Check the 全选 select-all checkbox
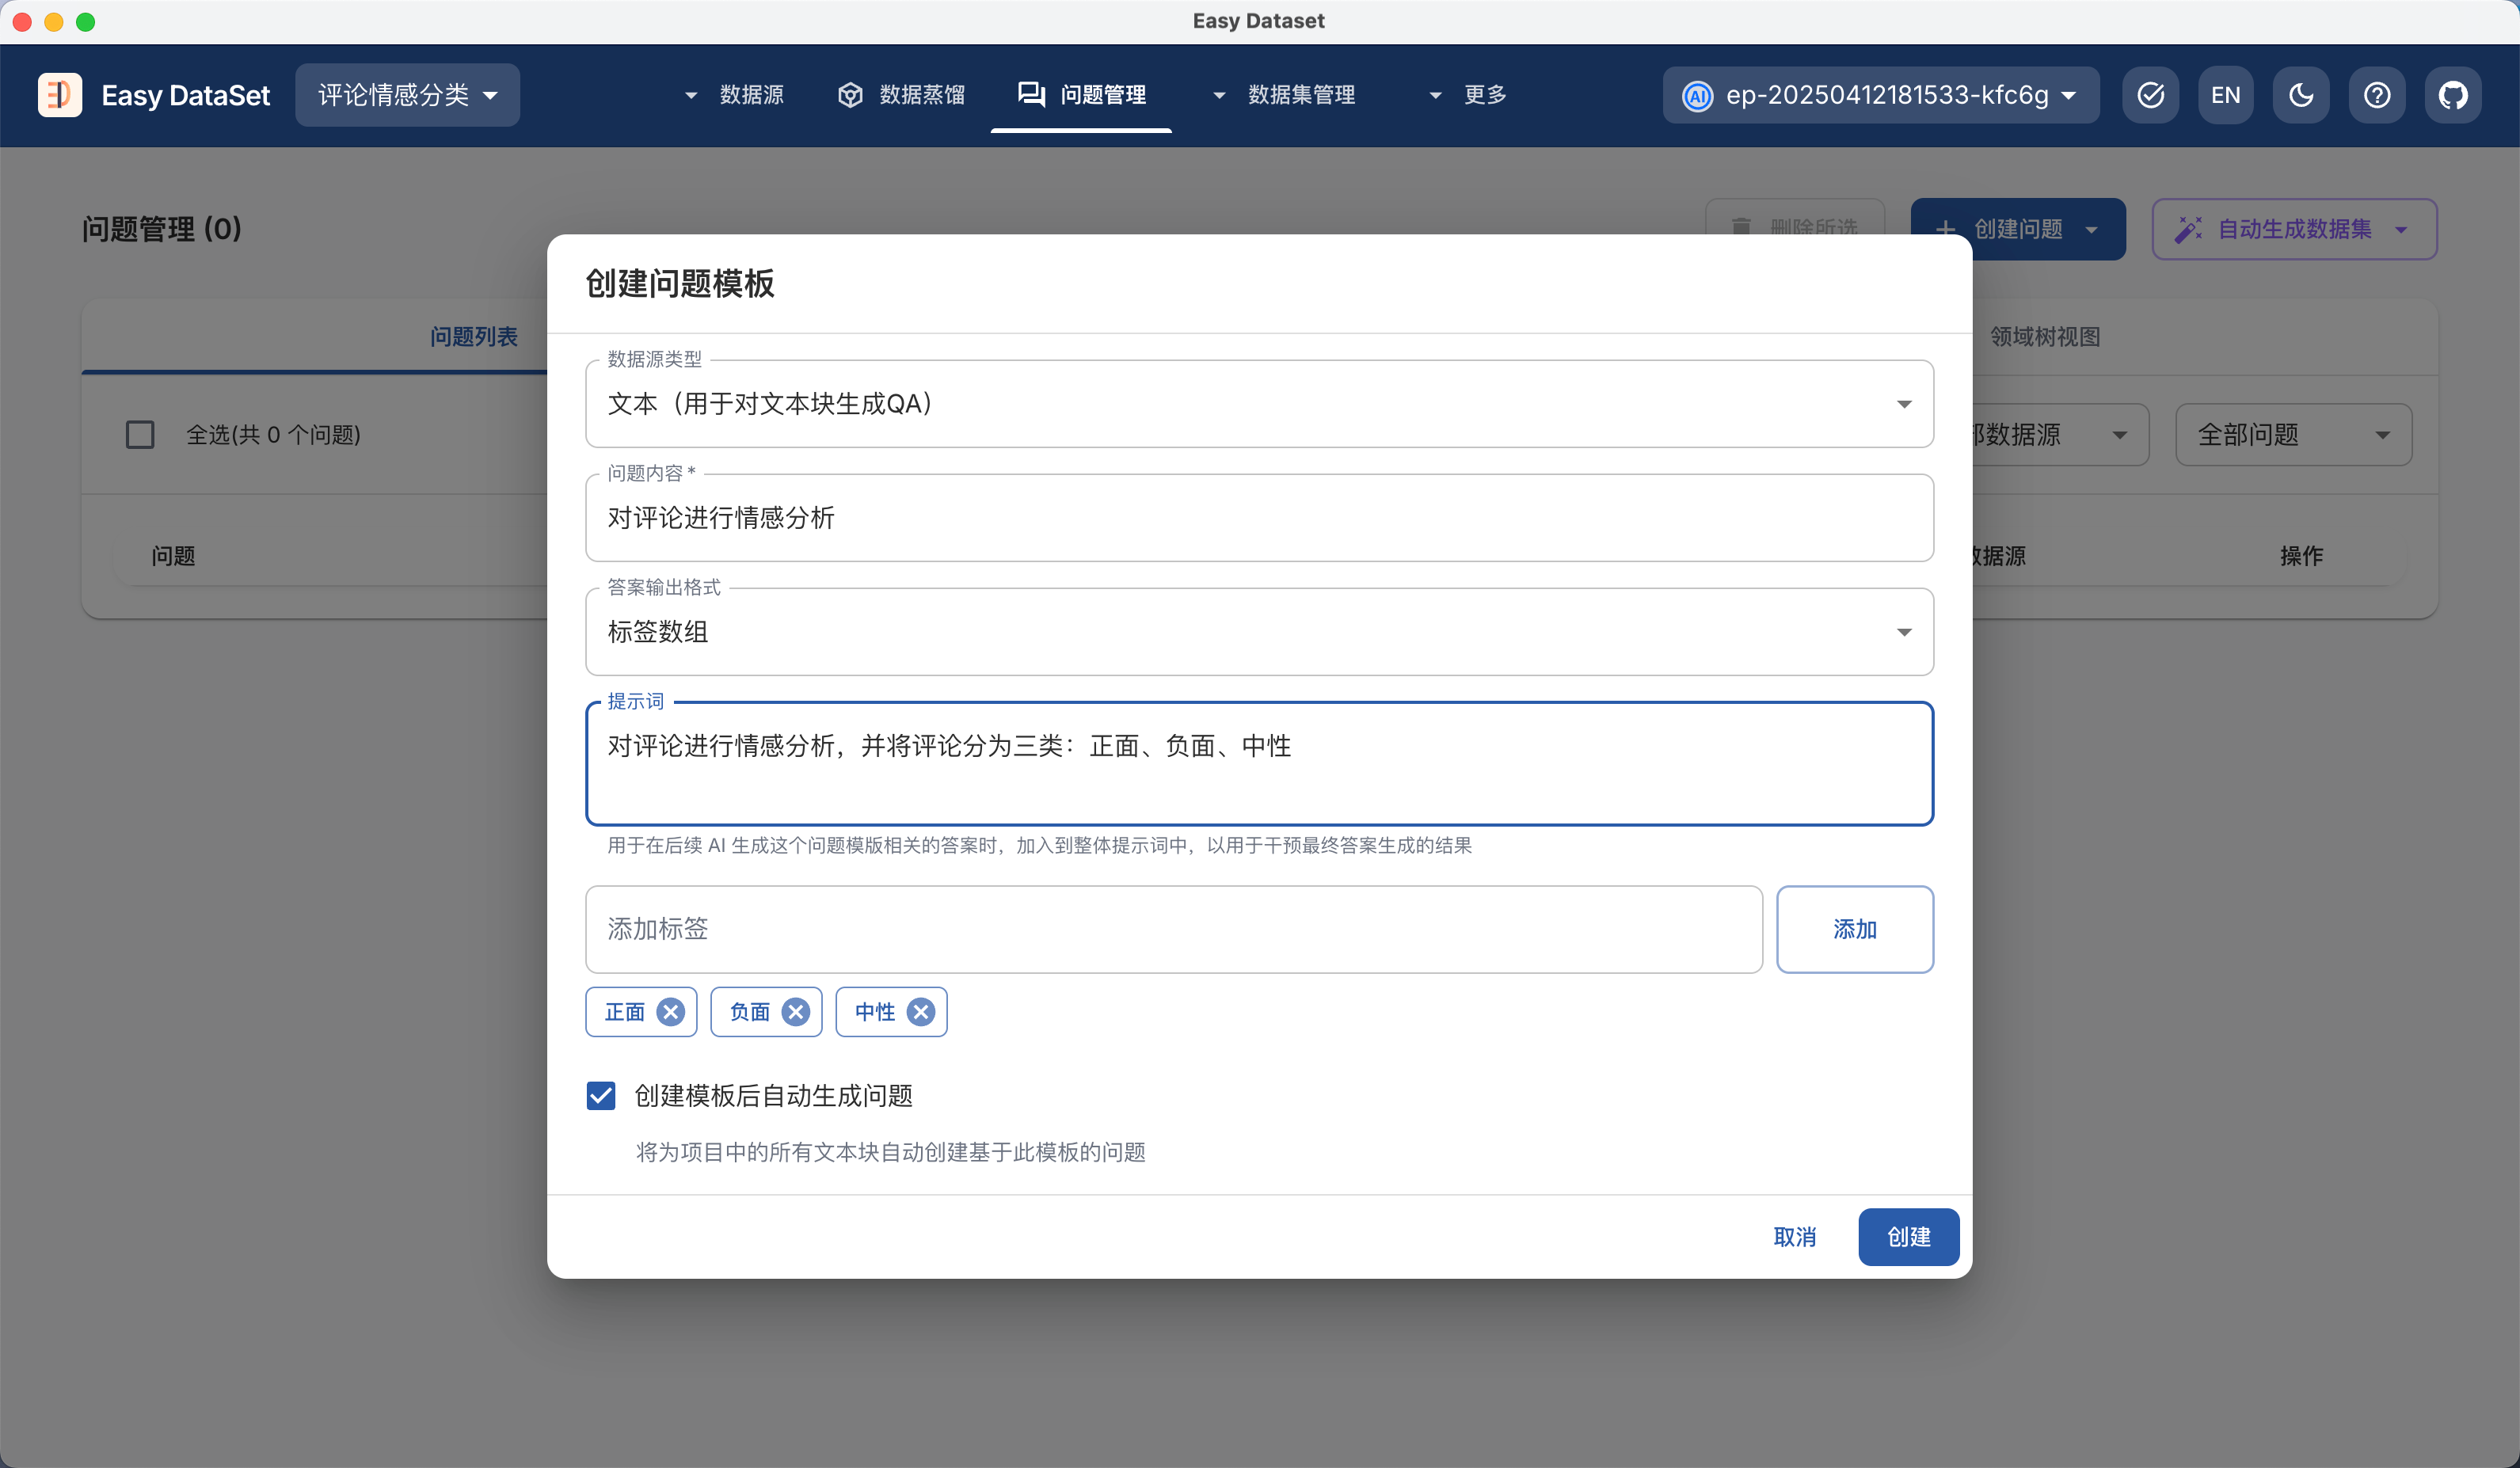Viewport: 2520px width, 1468px height. [140, 435]
